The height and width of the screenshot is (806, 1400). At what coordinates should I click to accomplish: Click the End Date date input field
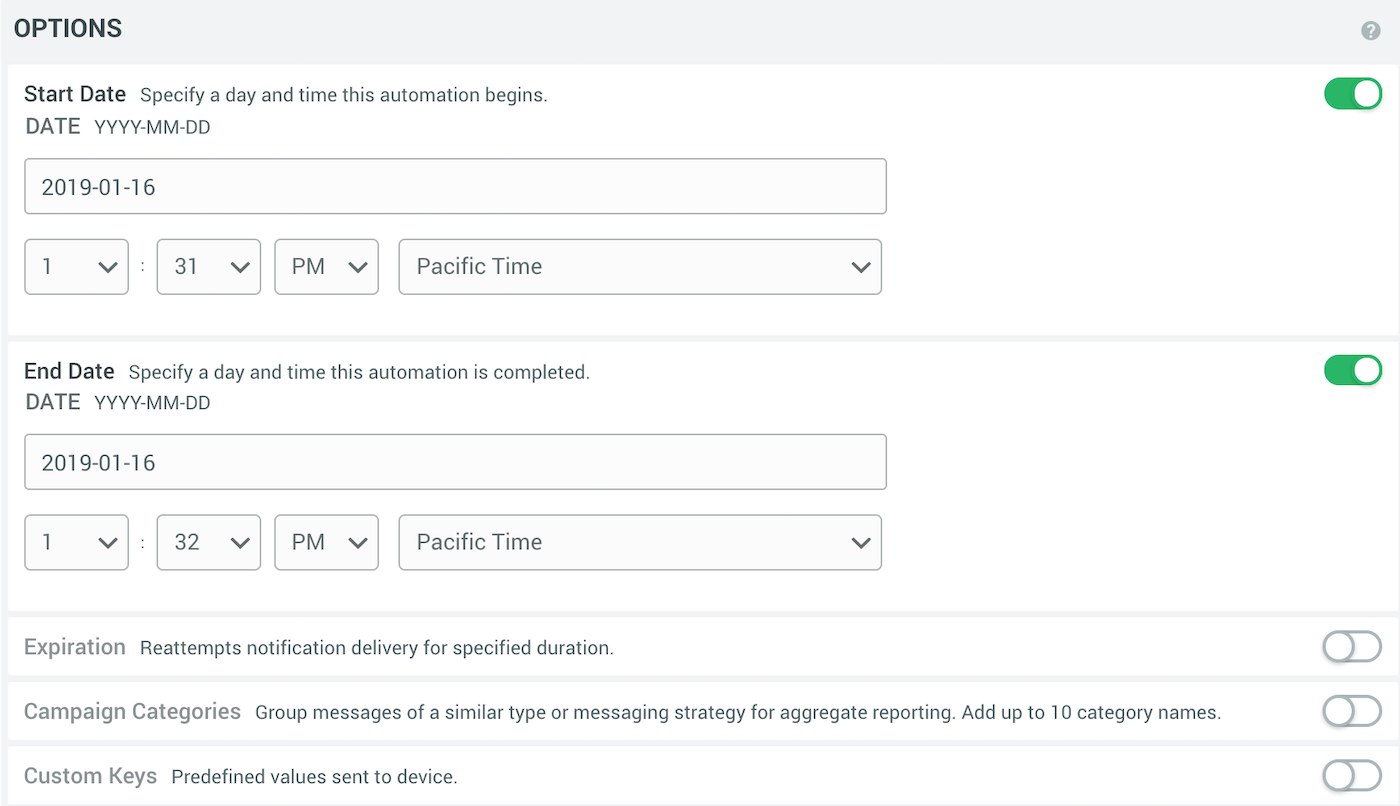(455, 462)
